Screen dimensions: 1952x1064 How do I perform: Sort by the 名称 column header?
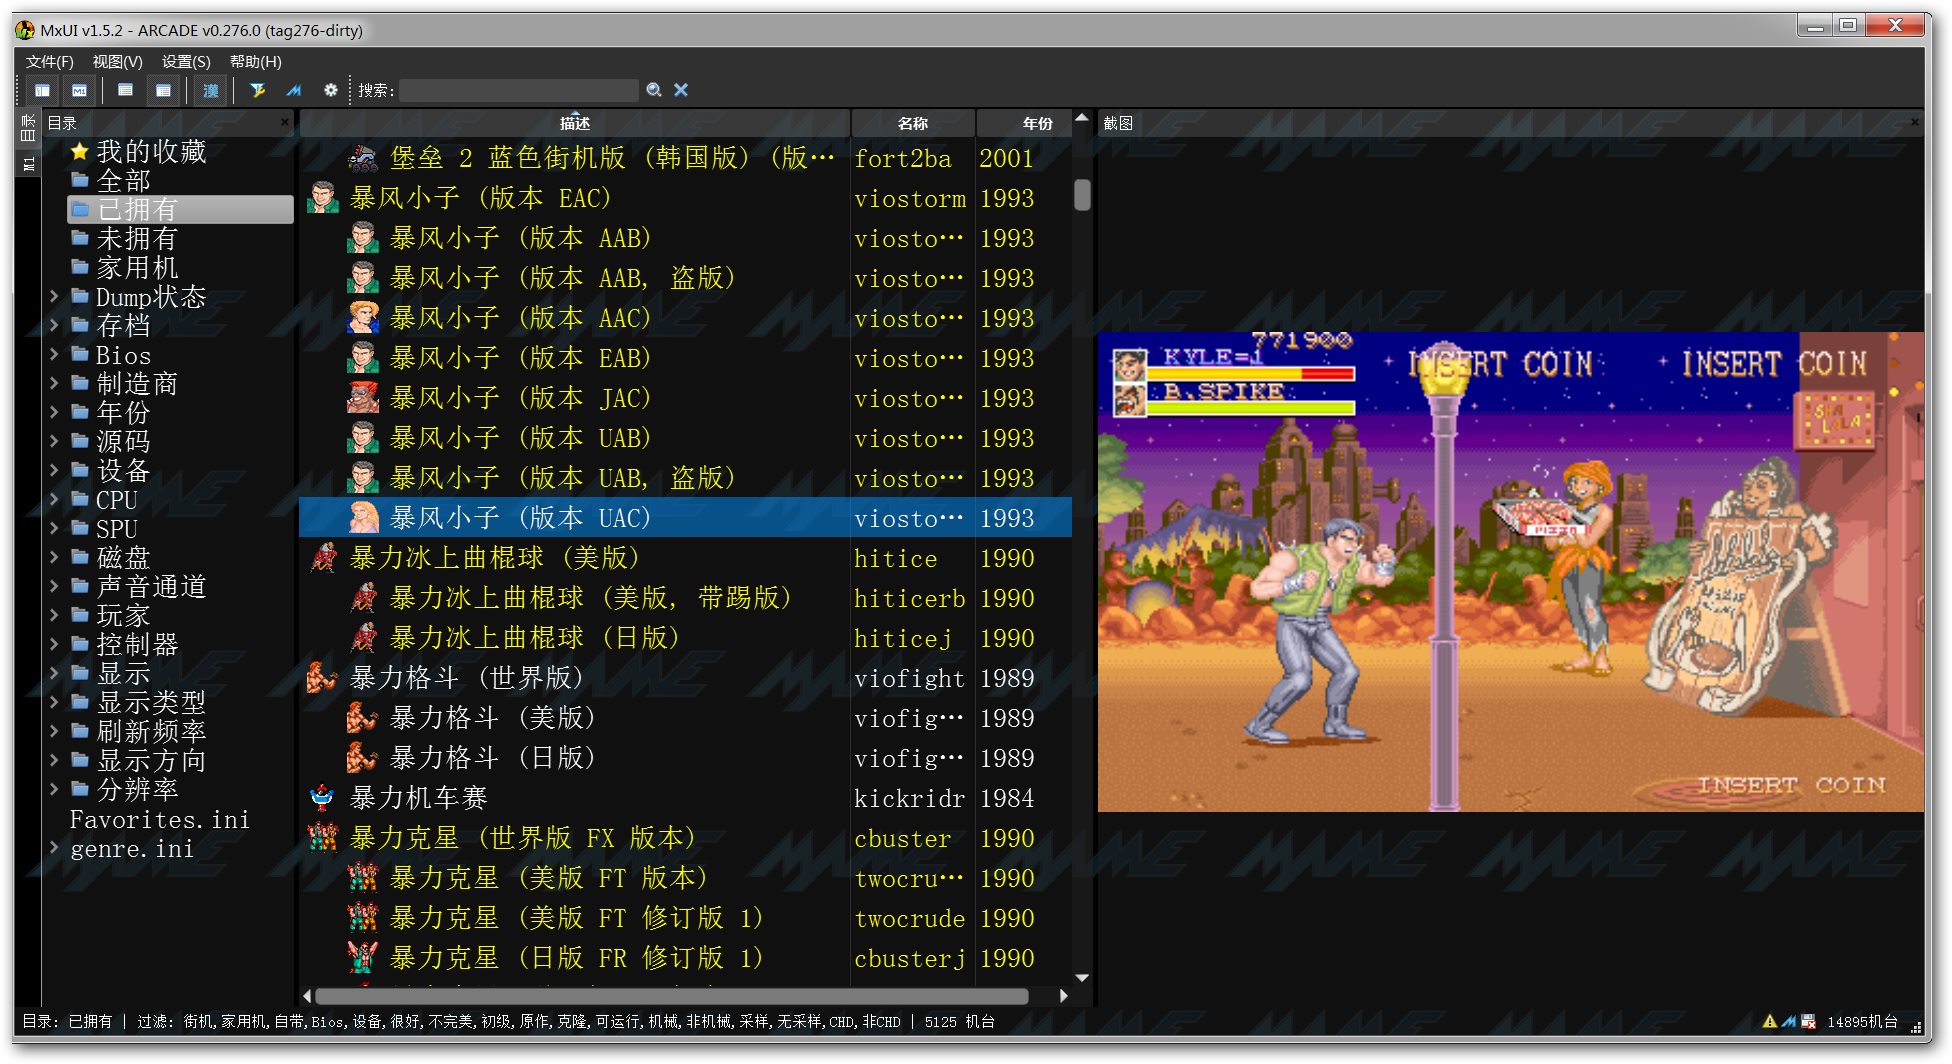(912, 123)
